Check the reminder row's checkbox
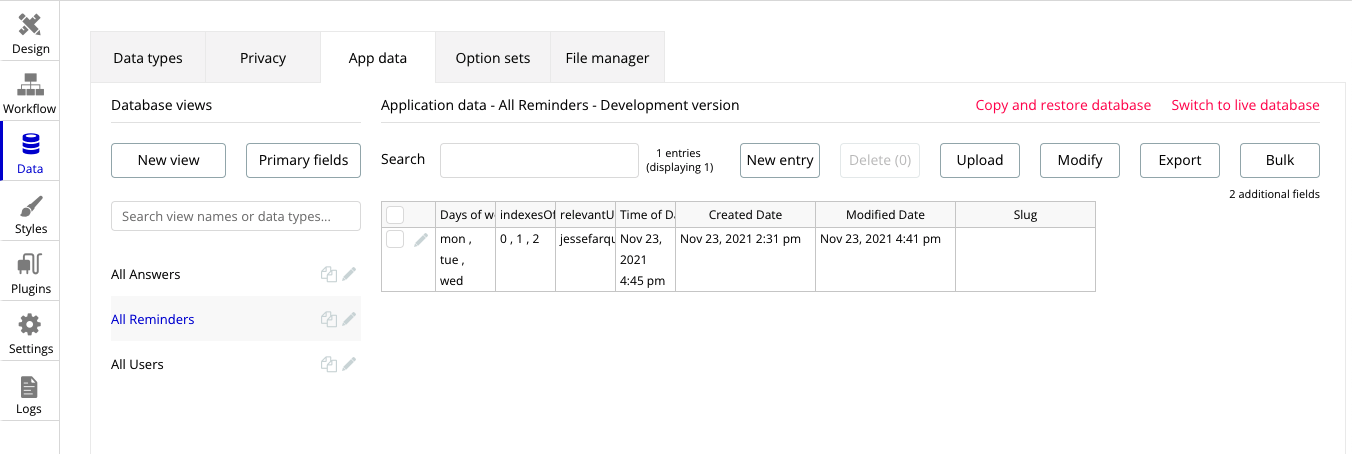The width and height of the screenshot is (1352, 454). pyautogui.click(x=395, y=239)
